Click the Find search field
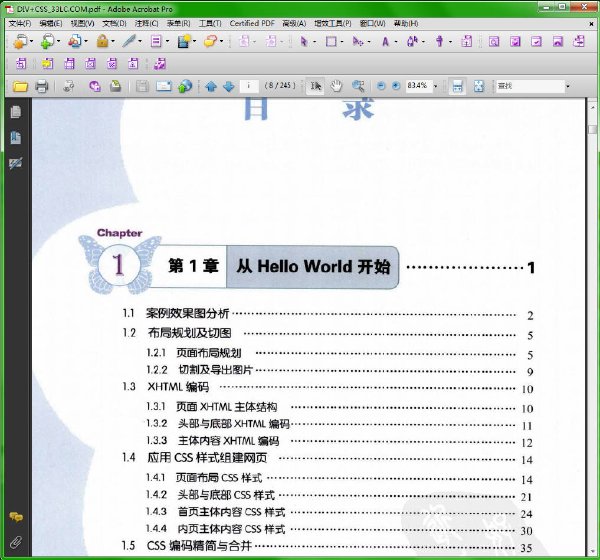 (530, 86)
